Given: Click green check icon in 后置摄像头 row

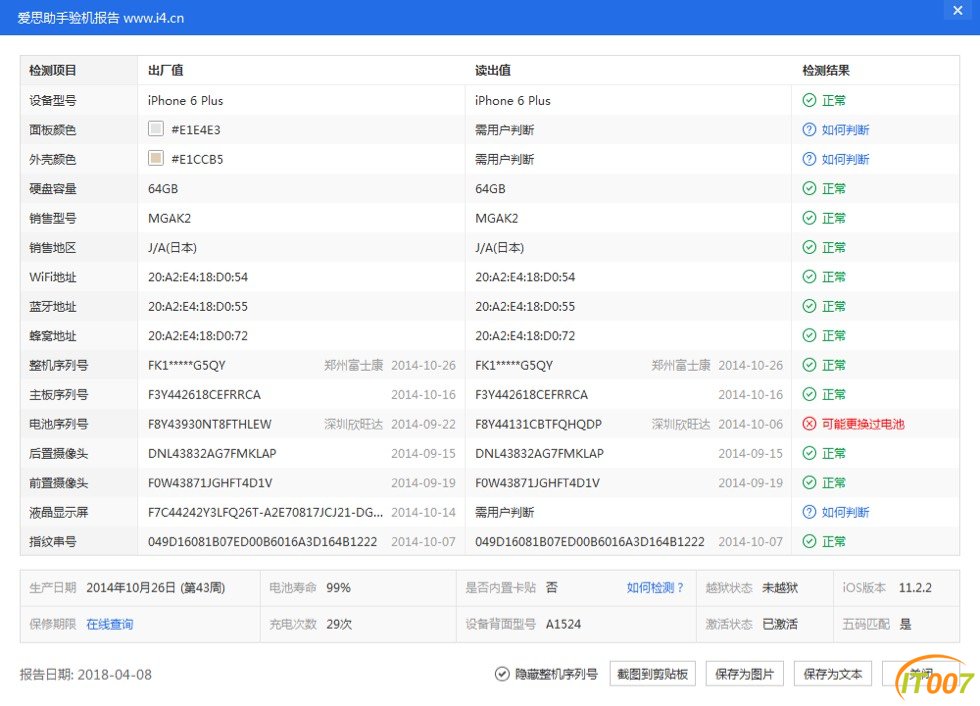Looking at the screenshot, I should pyautogui.click(x=809, y=454).
